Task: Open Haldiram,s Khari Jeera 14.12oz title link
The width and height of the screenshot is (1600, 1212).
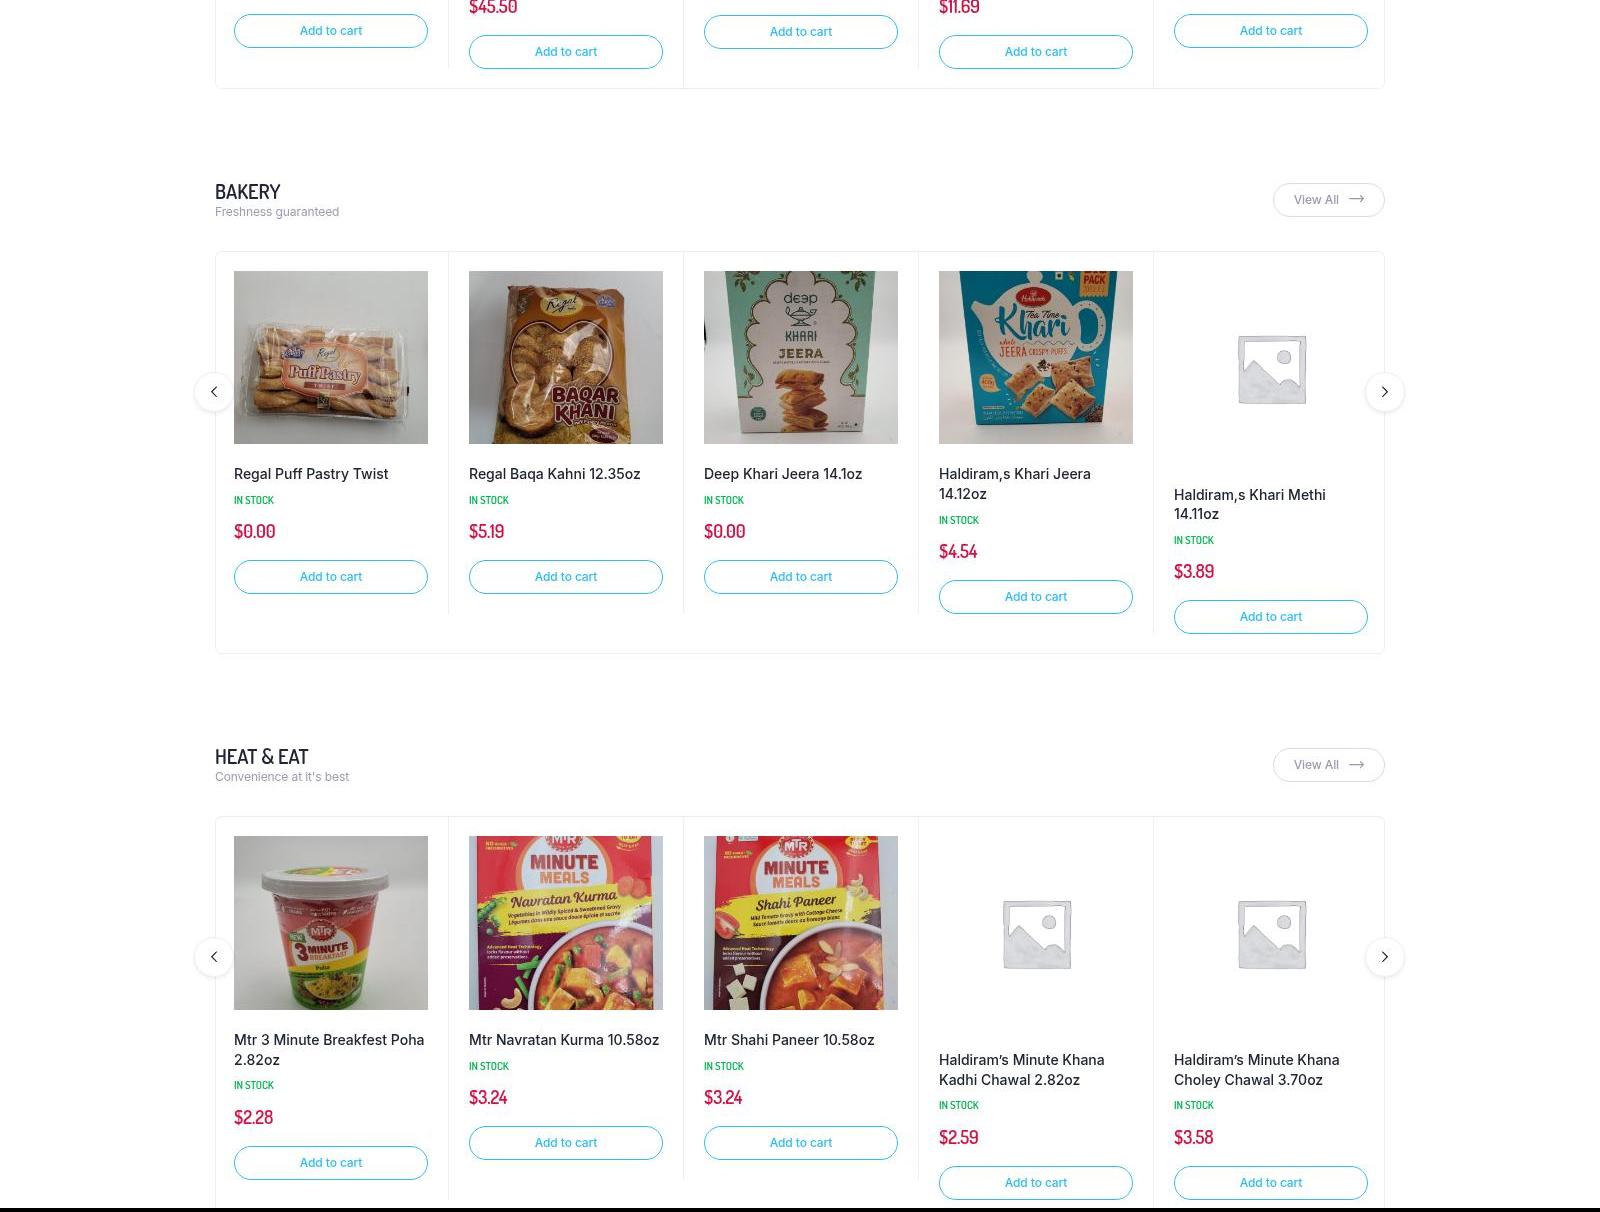Action: pos(1015,484)
